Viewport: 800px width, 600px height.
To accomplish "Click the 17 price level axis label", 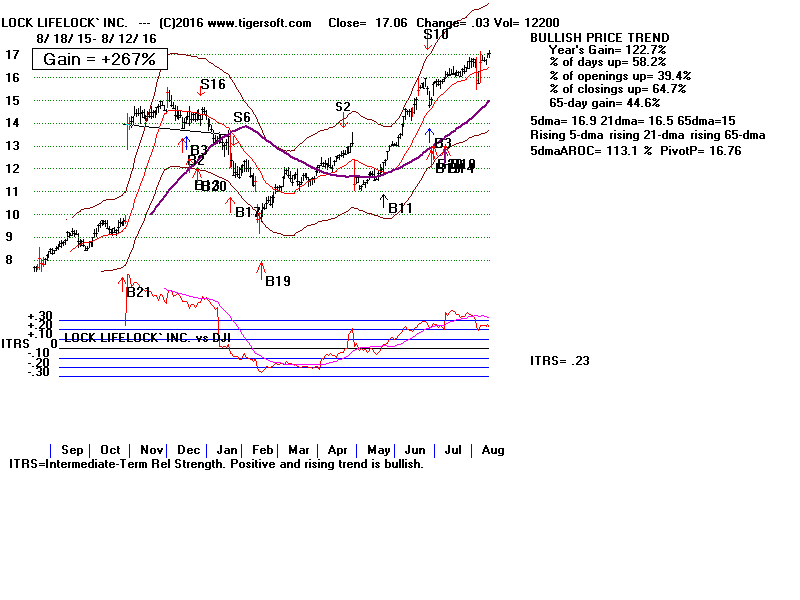I will [x=14, y=55].
